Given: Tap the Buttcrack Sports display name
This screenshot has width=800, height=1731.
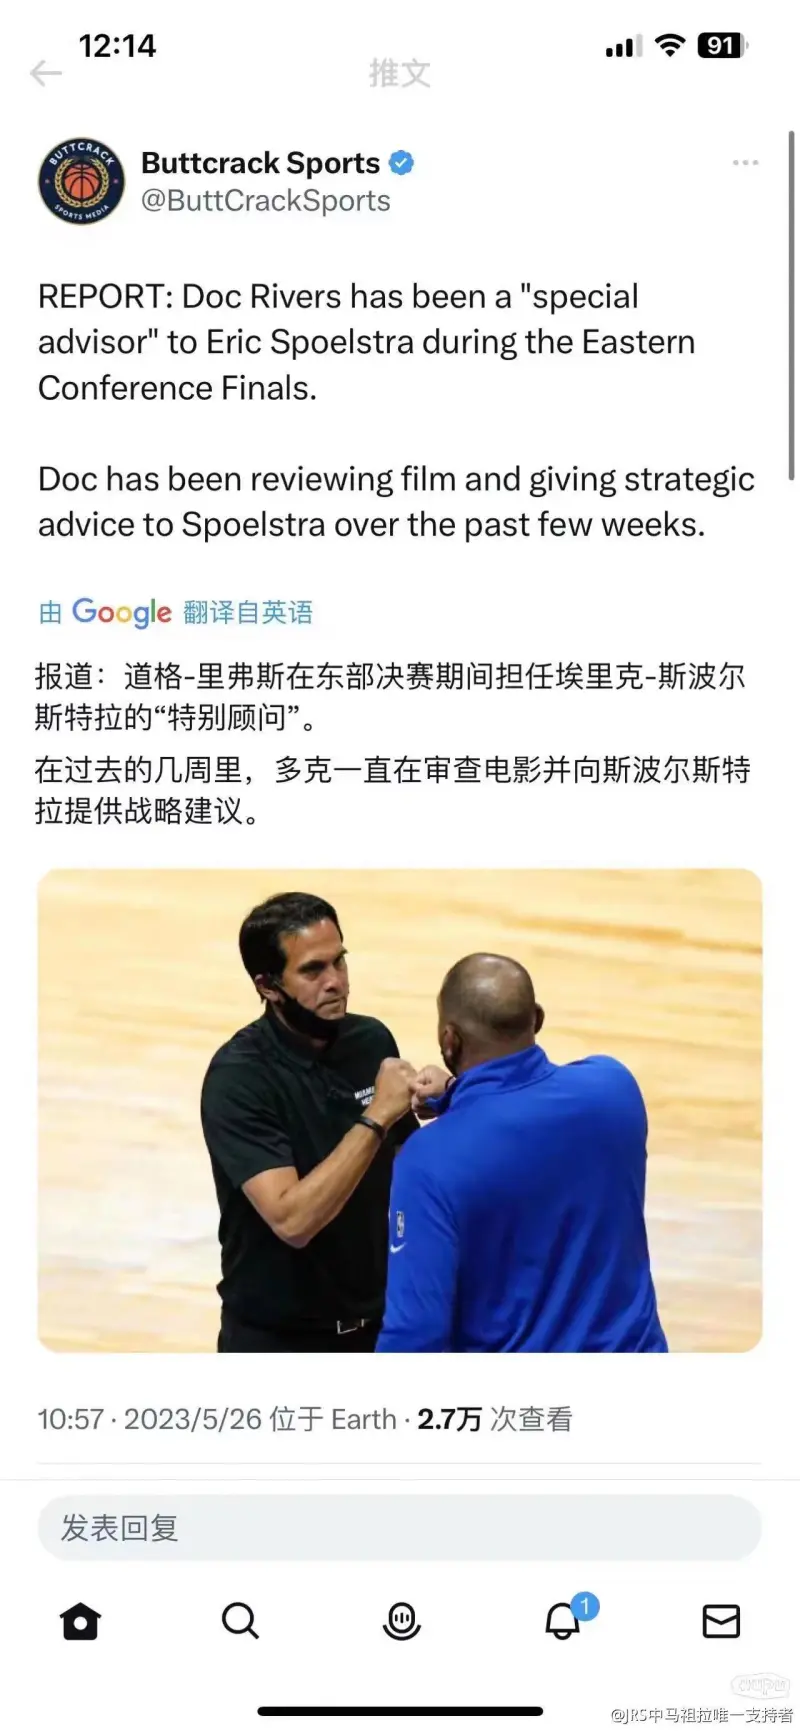Looking at the screenshot, I should [x=260, y=162].
